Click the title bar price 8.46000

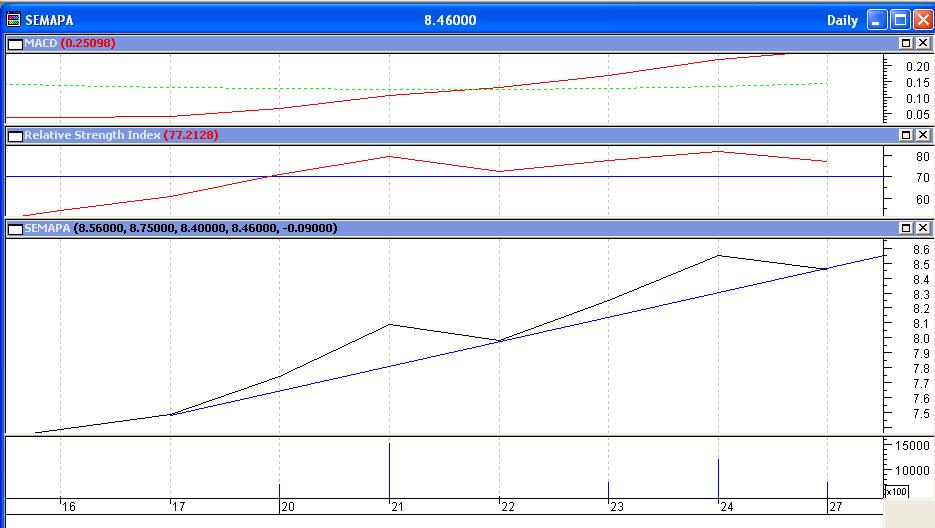[450, 20]
